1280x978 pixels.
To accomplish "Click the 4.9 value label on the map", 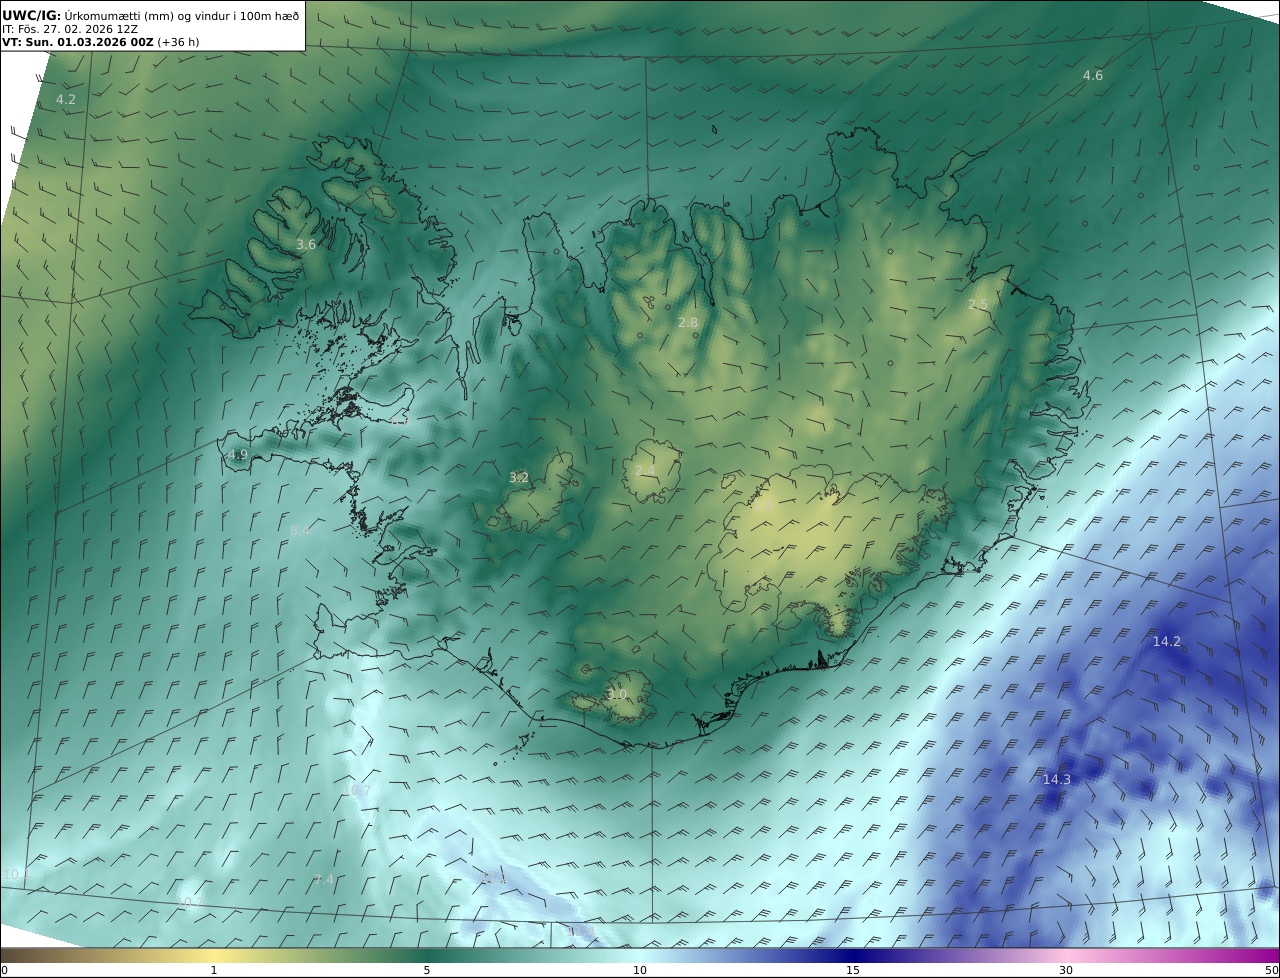I will pos(237,455).
